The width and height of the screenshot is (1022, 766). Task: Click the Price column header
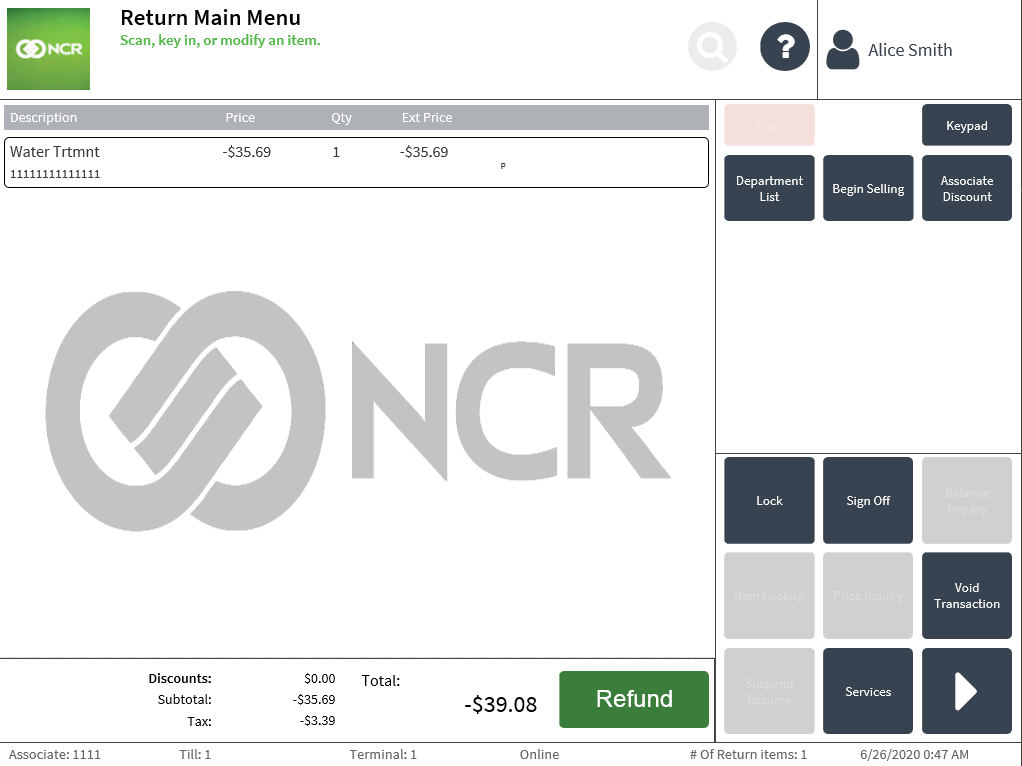[240, 117]
